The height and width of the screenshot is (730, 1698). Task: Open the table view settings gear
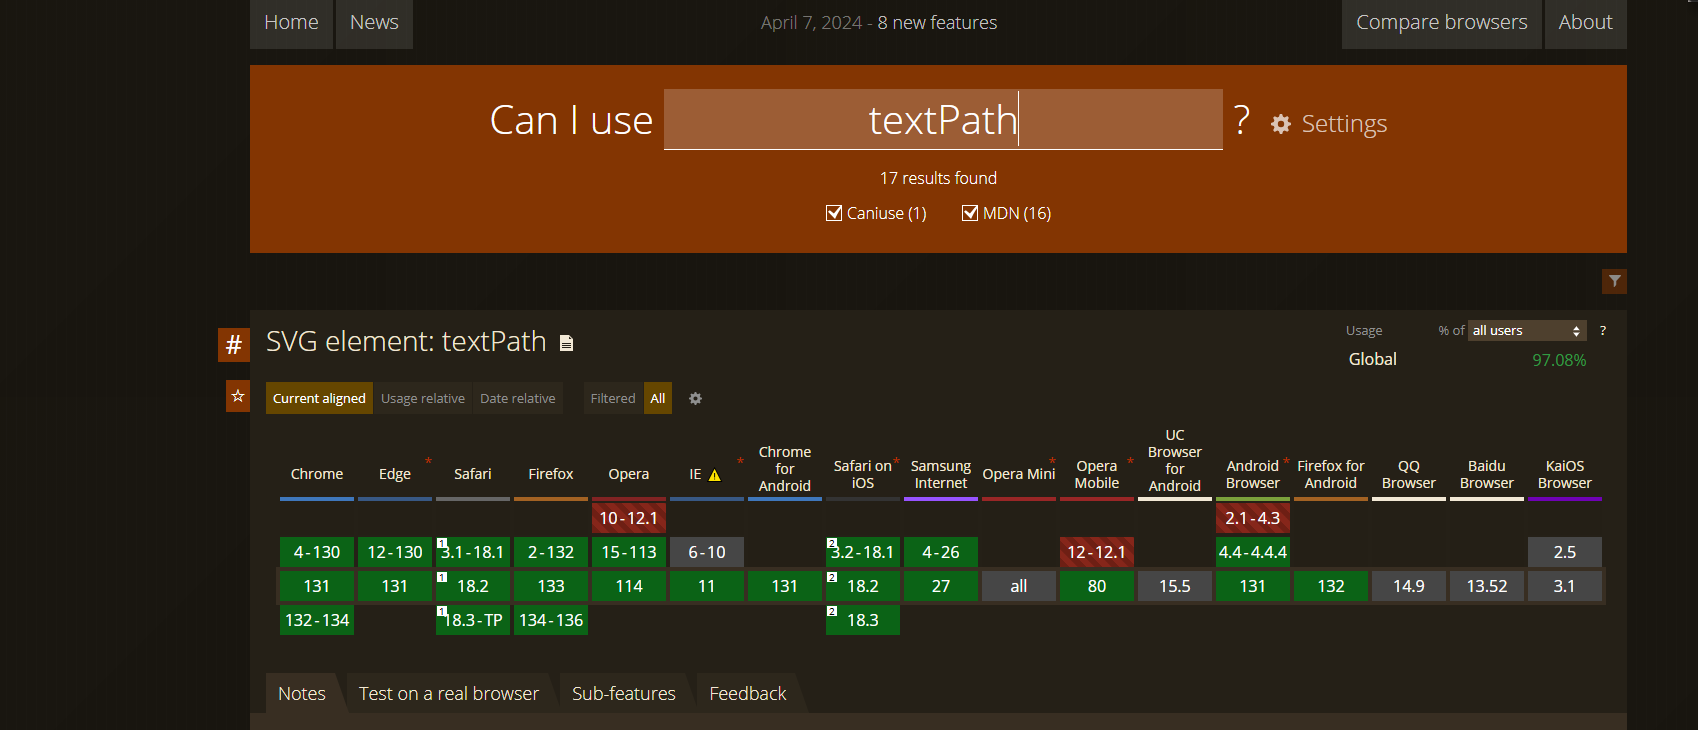click(x=695, y=398)
